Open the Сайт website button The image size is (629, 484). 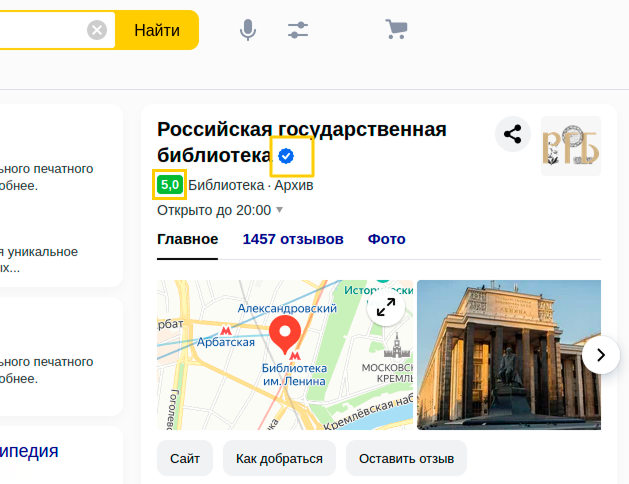pyautogui.click(x=185, y=459)
